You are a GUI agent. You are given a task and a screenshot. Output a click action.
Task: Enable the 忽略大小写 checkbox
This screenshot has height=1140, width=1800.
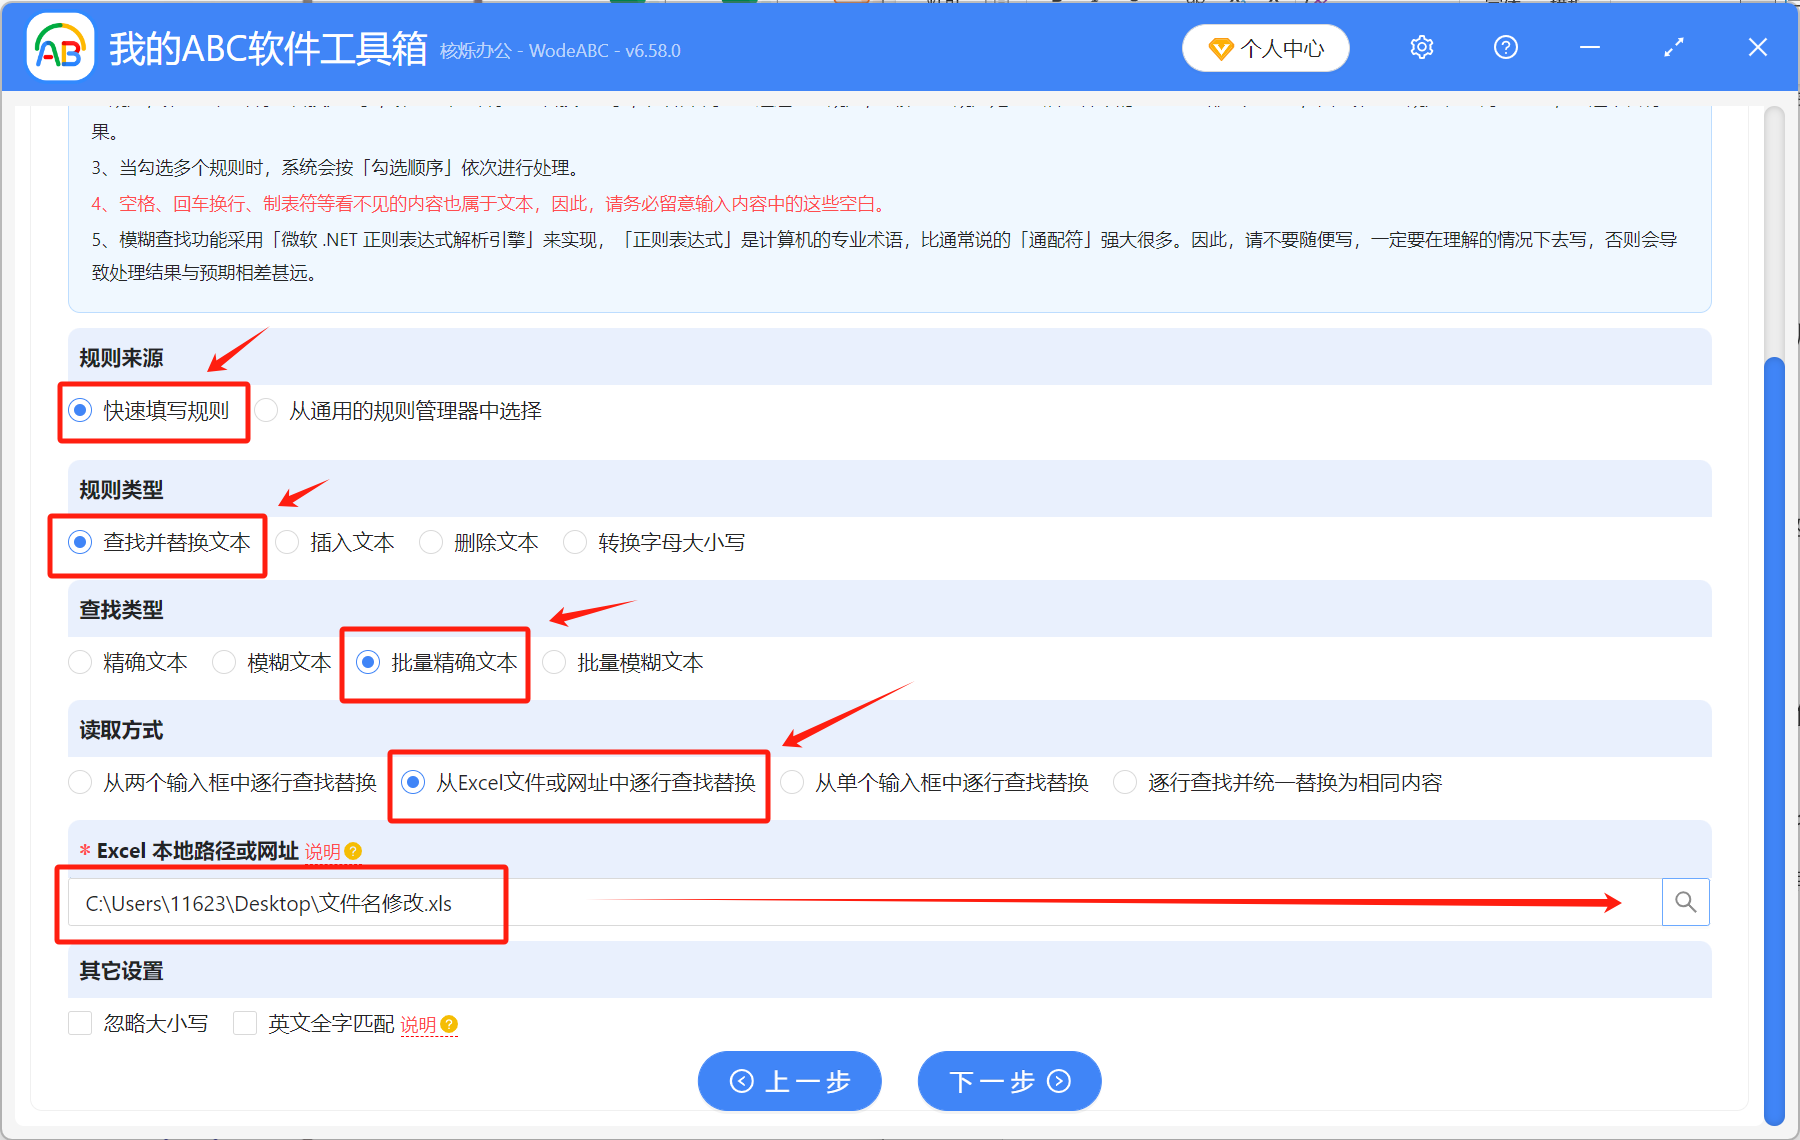[80, 1022]
